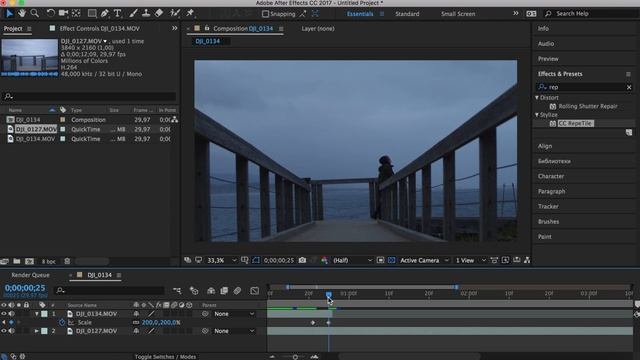640x360 pixels.
Task: Select the Rotation tool
Action: point(50,13)
